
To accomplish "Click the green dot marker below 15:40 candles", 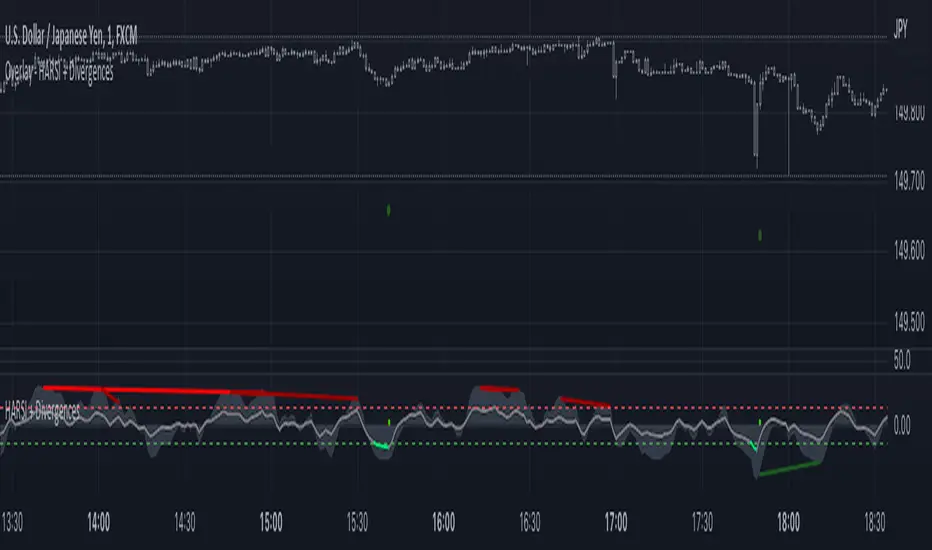I will point(389,210).
